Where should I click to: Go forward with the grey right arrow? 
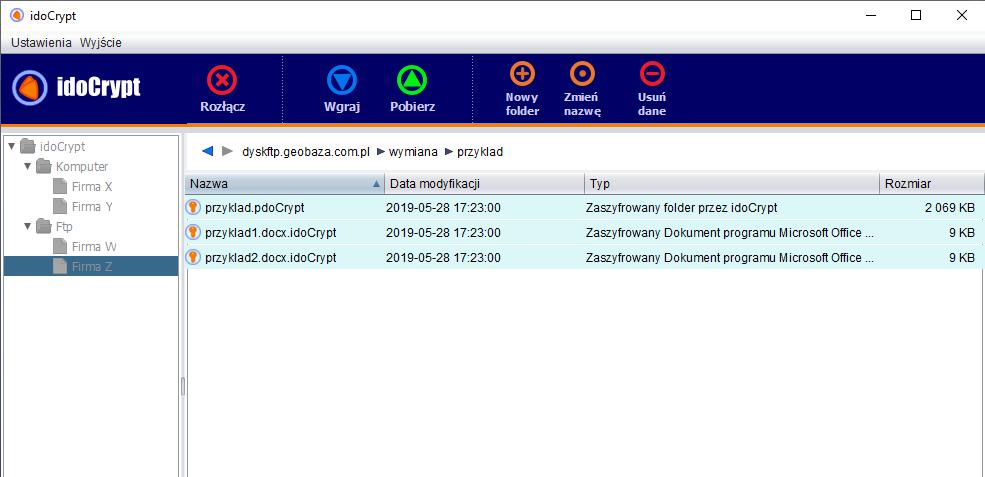227,151
